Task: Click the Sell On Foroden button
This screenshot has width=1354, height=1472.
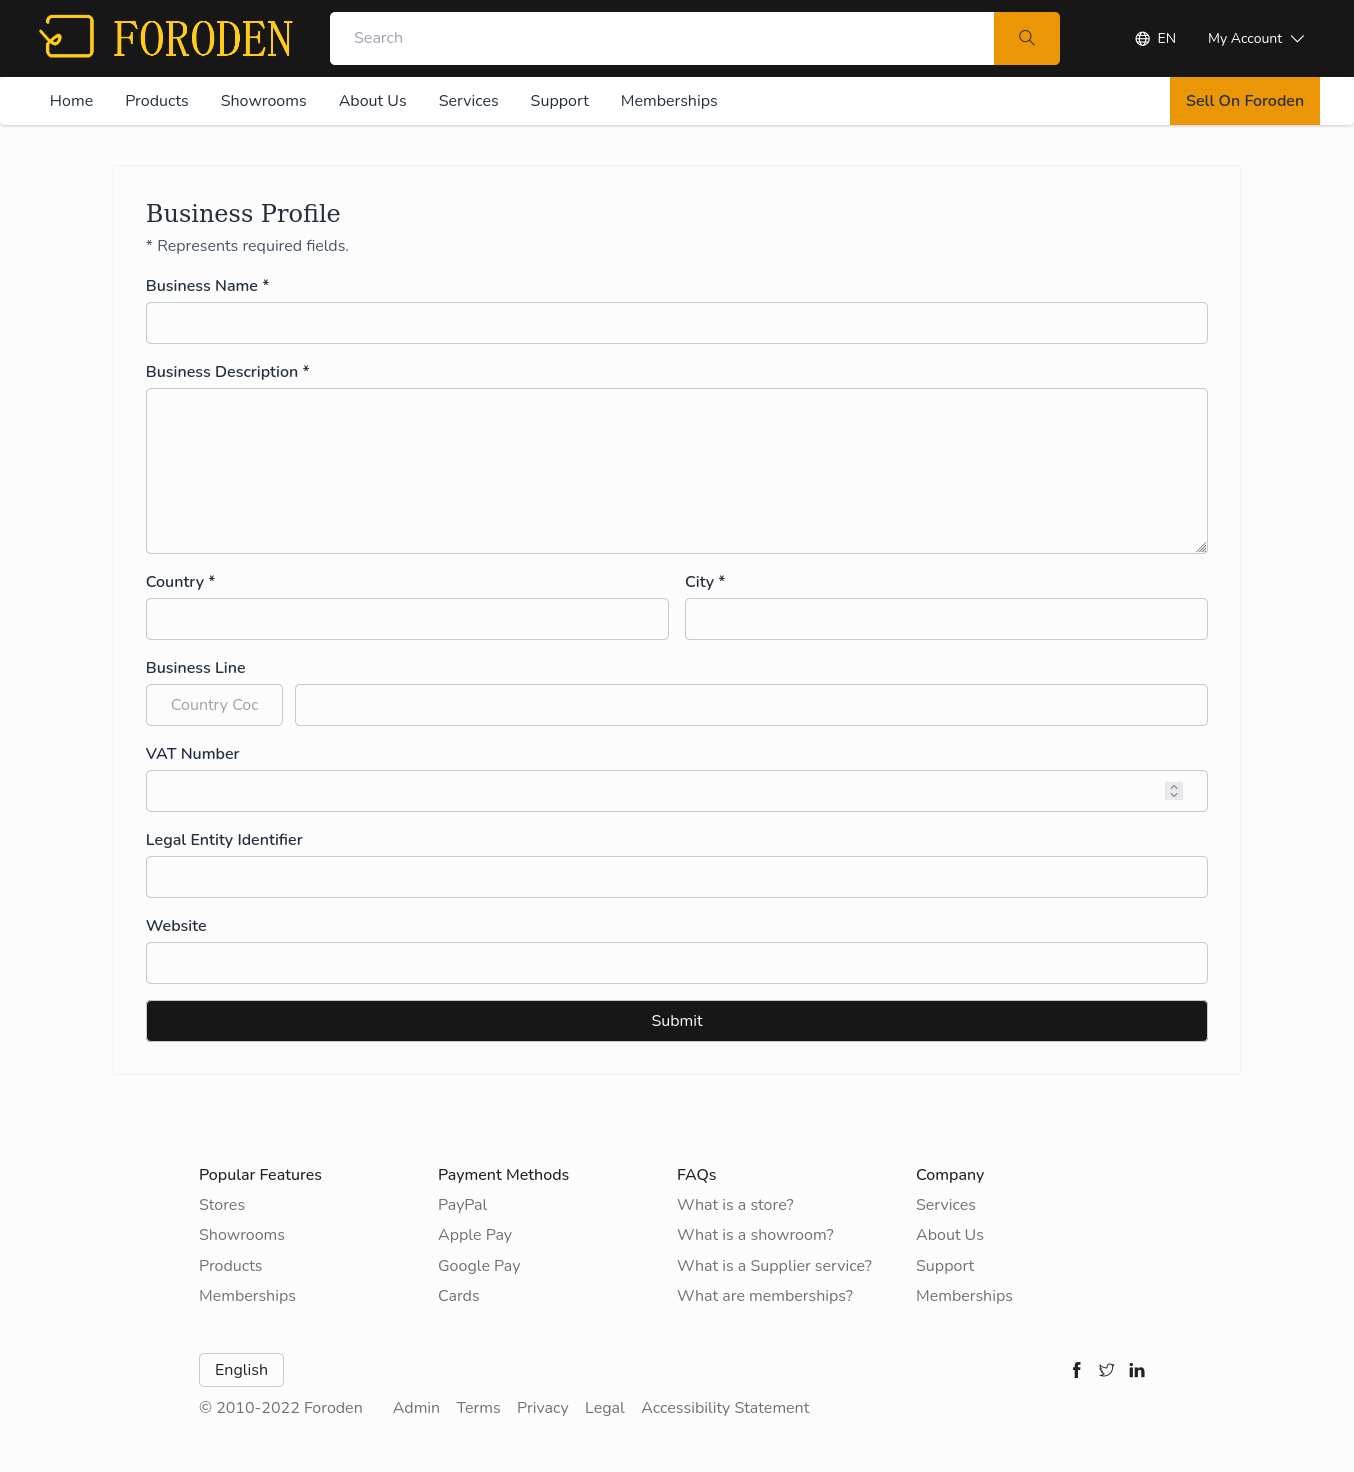Action: coord(1245,101)
